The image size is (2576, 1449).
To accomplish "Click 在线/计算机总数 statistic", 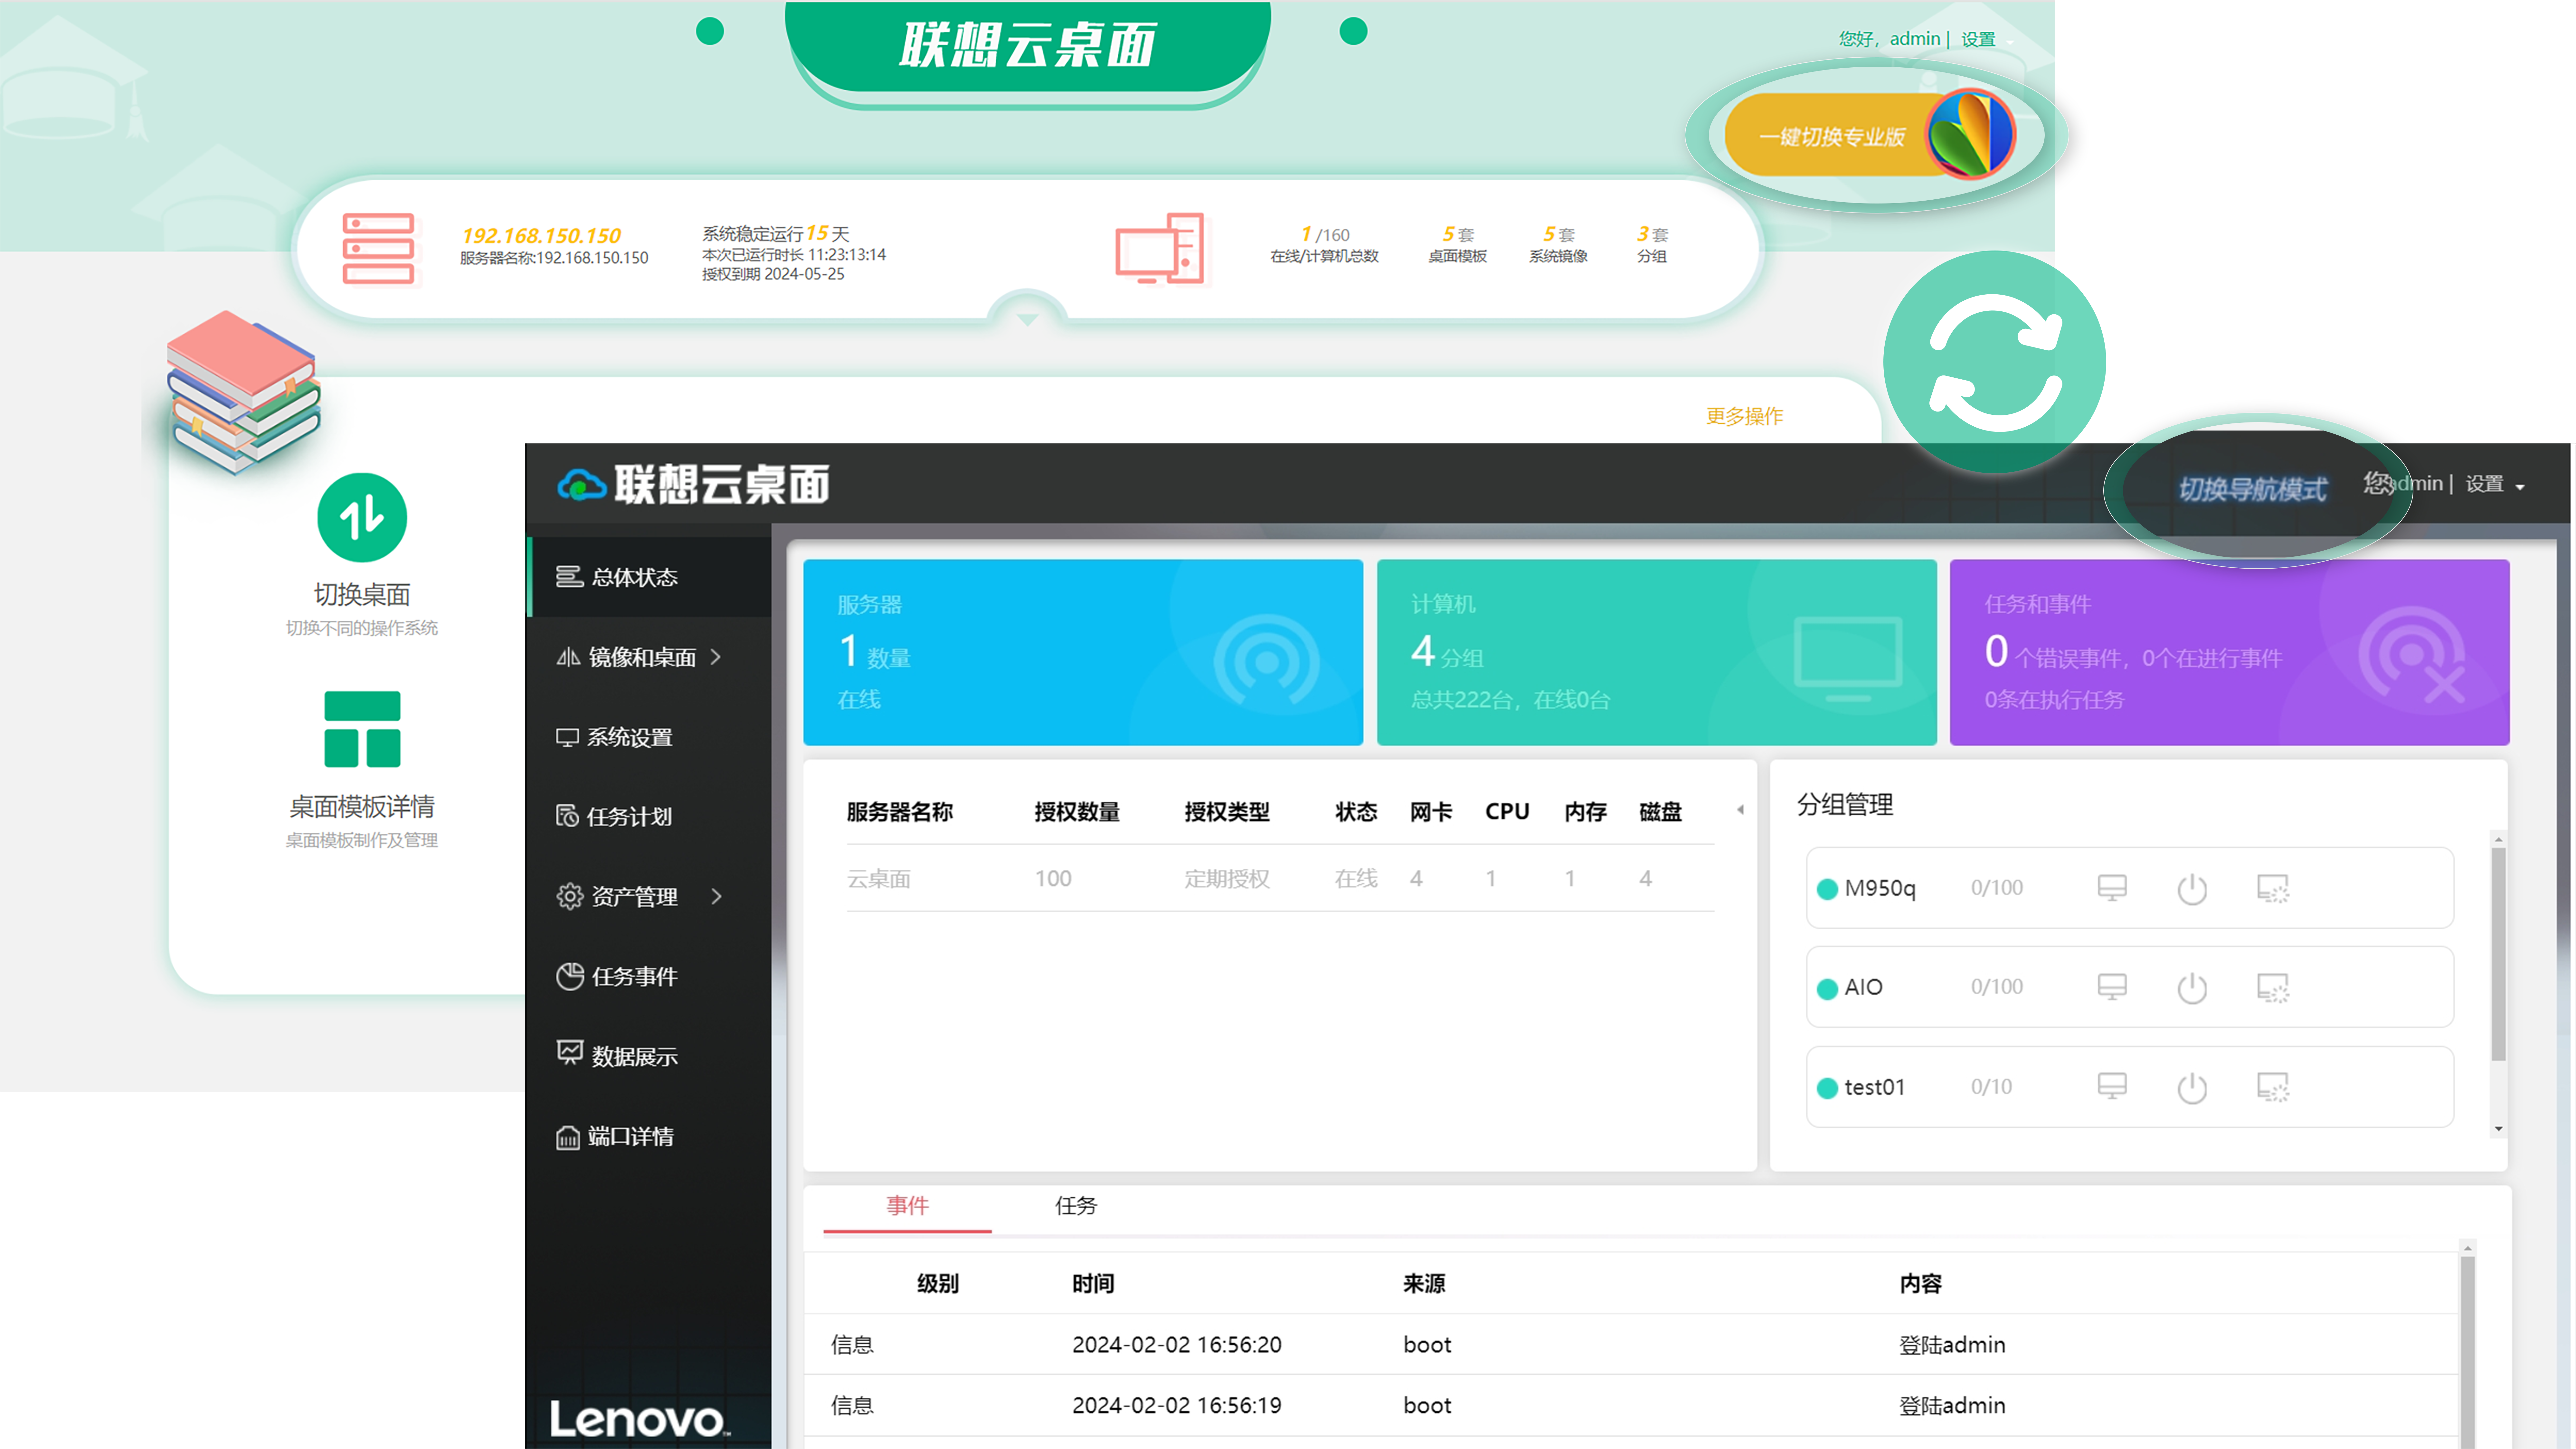I will [1324, 244].
